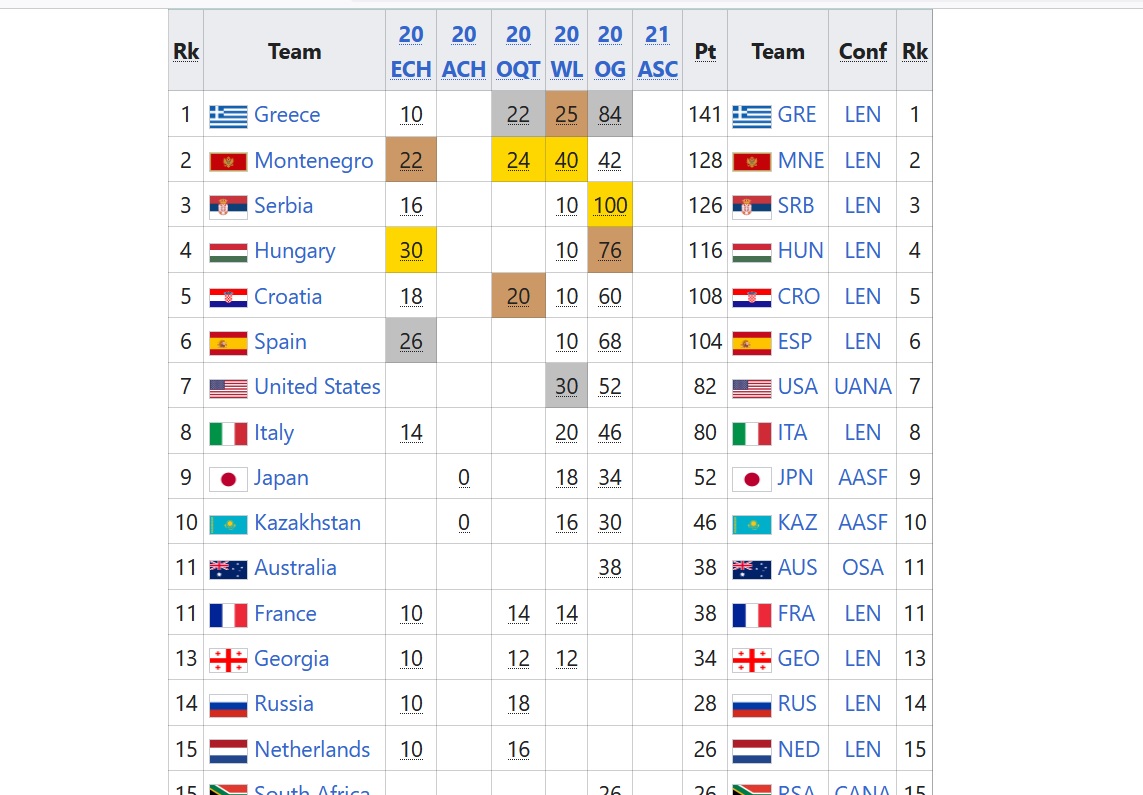1143x795 pixels.
Task: Click the United States flag icon
Action: click(228, 388)
